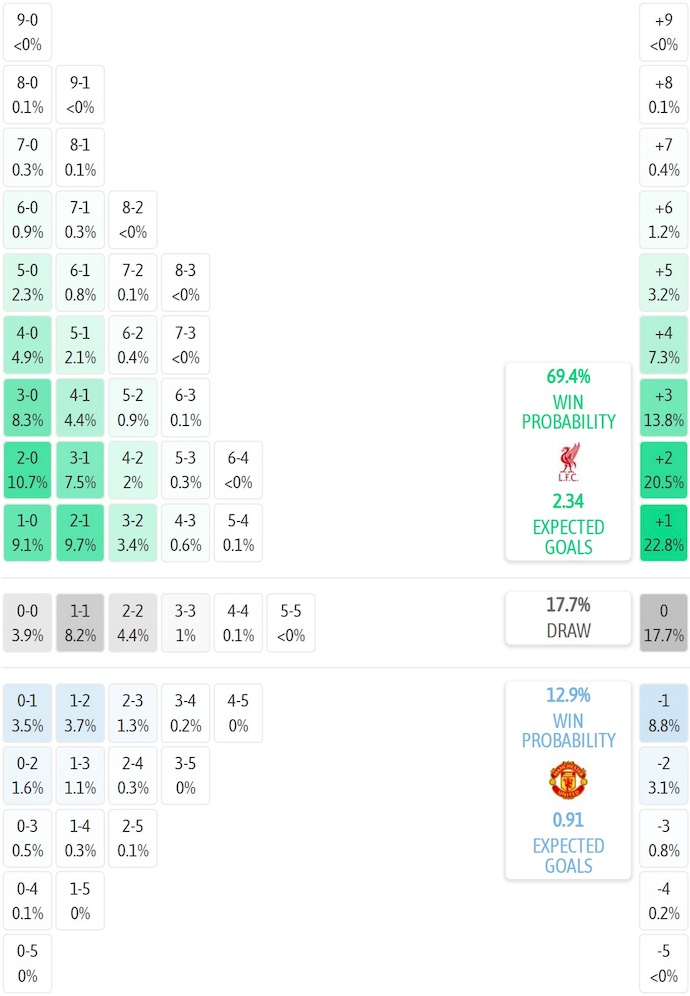Image resolution: width=690 pixels, height=996 pixels.
Task: Select the 5-5 draw cell
Action: point(290,622)
